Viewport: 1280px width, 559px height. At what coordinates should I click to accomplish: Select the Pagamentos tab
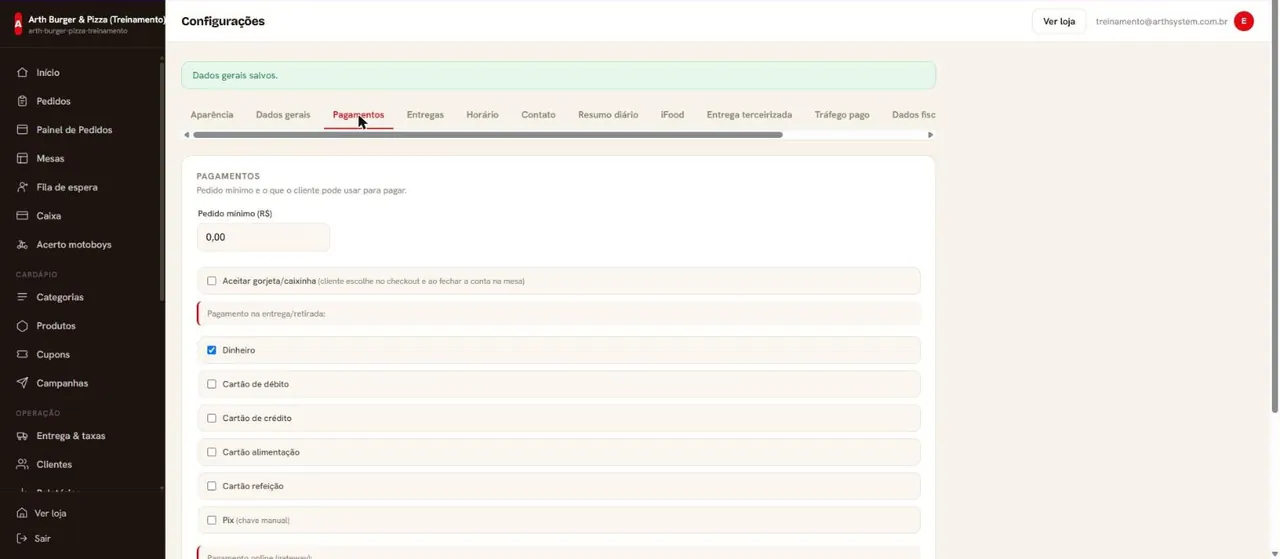[358, 115]
